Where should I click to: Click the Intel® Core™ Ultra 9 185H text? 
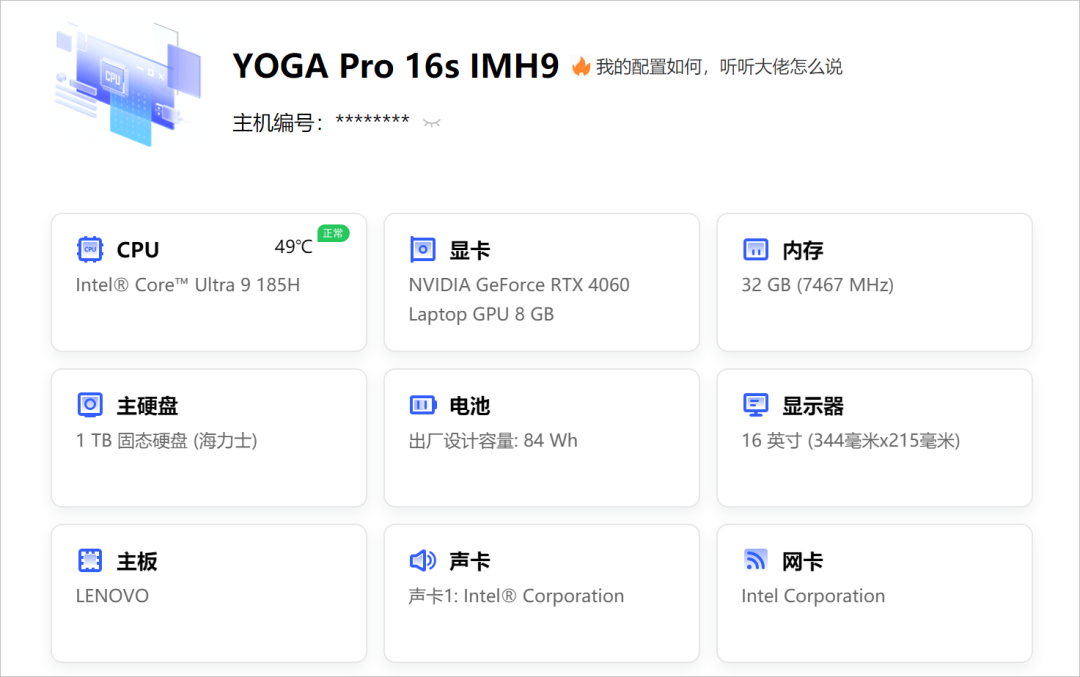185,284
